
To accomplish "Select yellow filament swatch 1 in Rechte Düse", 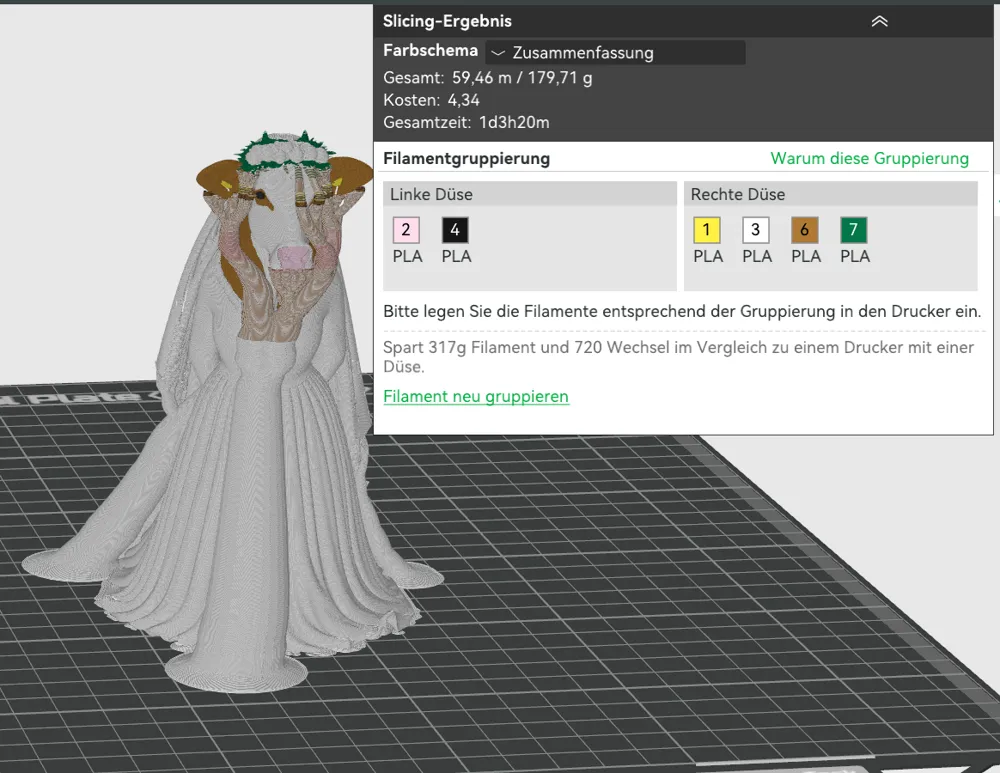I will pos(707,230).
